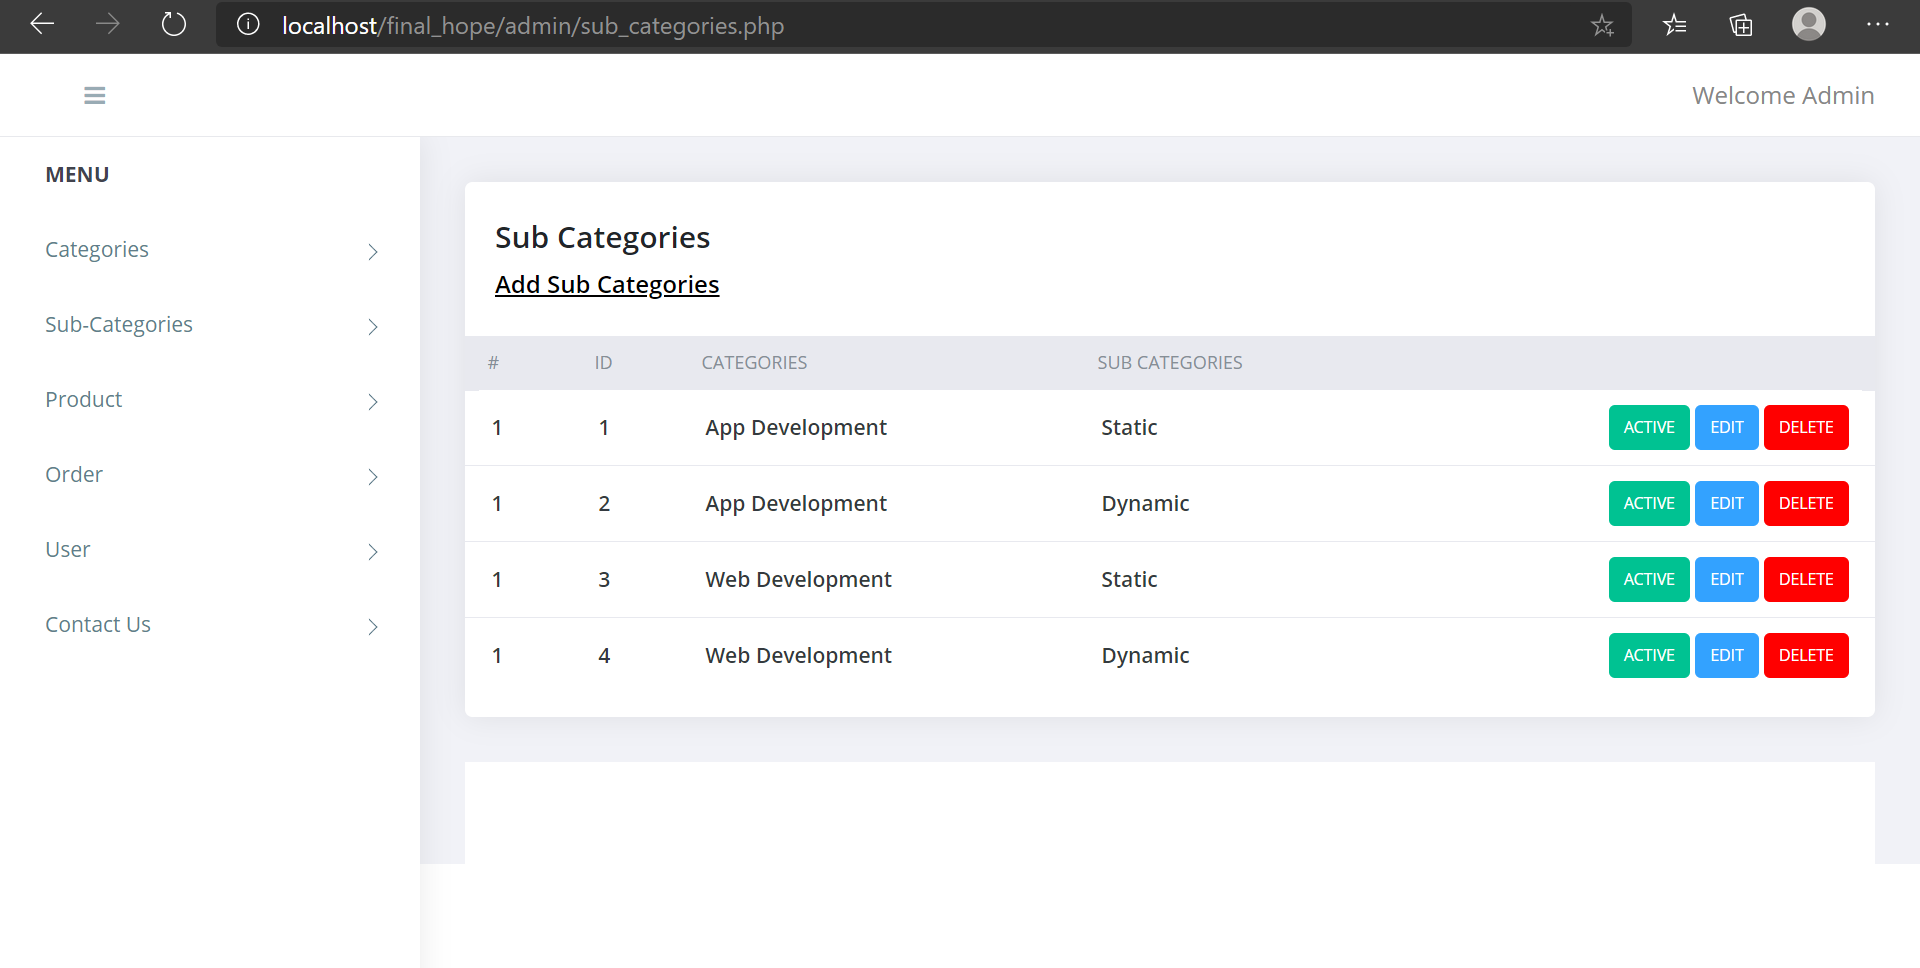
Task: Toggle the sidebar hamburger menu icon
Action: click(95, 96)
